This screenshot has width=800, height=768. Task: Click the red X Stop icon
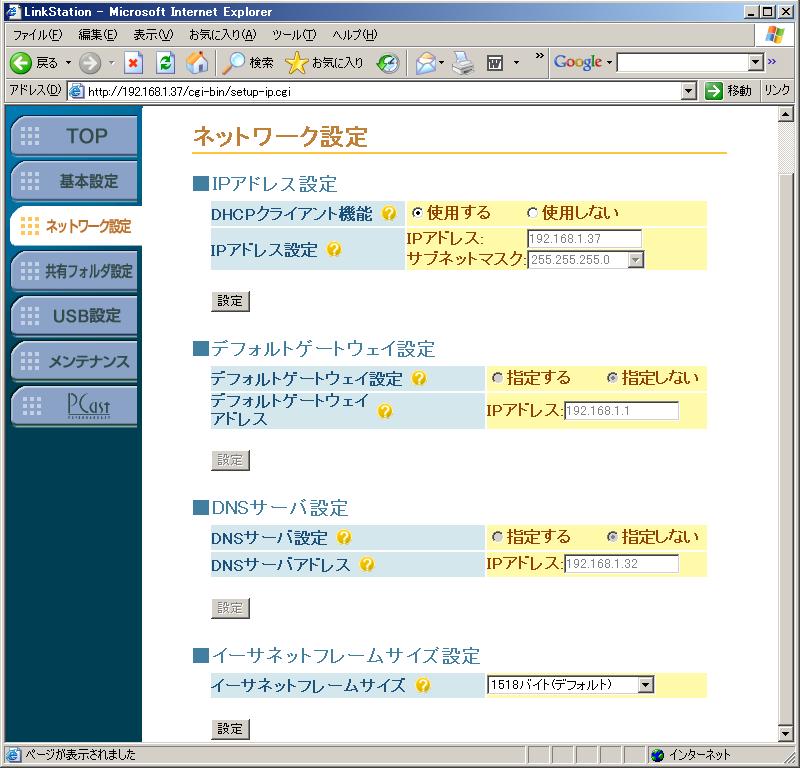pyautogui.click(x=133, y=63)
